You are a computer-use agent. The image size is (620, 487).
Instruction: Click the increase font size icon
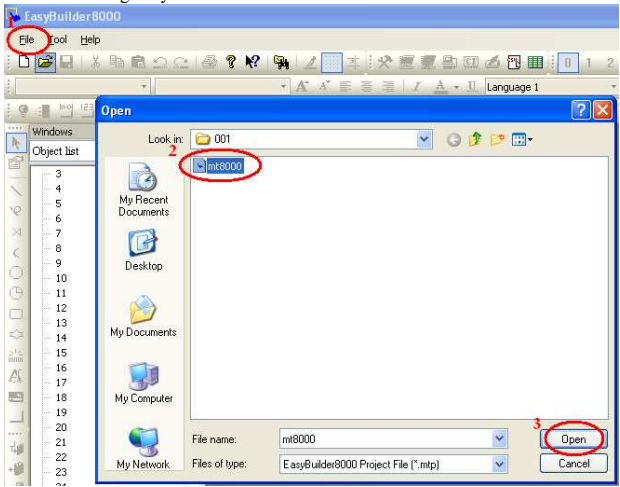tap(302, 86)
